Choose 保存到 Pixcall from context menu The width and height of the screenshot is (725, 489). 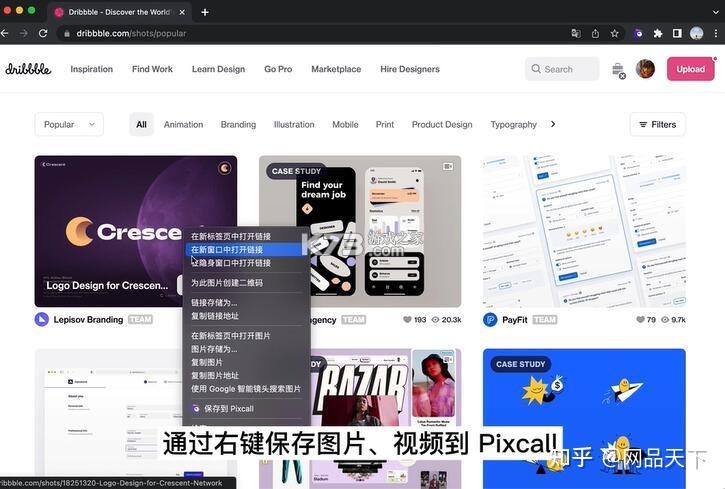pos(245,409)
